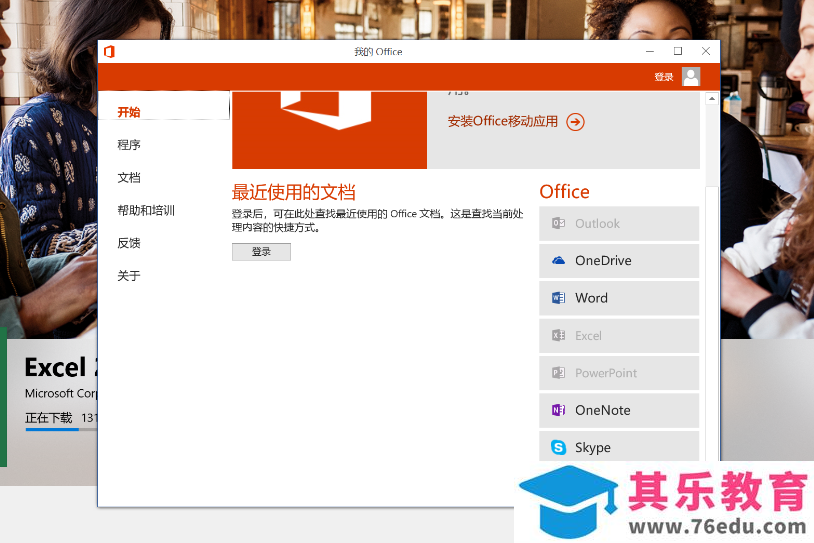Image resolution: width=814 pixels, height=543 pixels.
Task: Open the Skype tile
Action: 619,446
